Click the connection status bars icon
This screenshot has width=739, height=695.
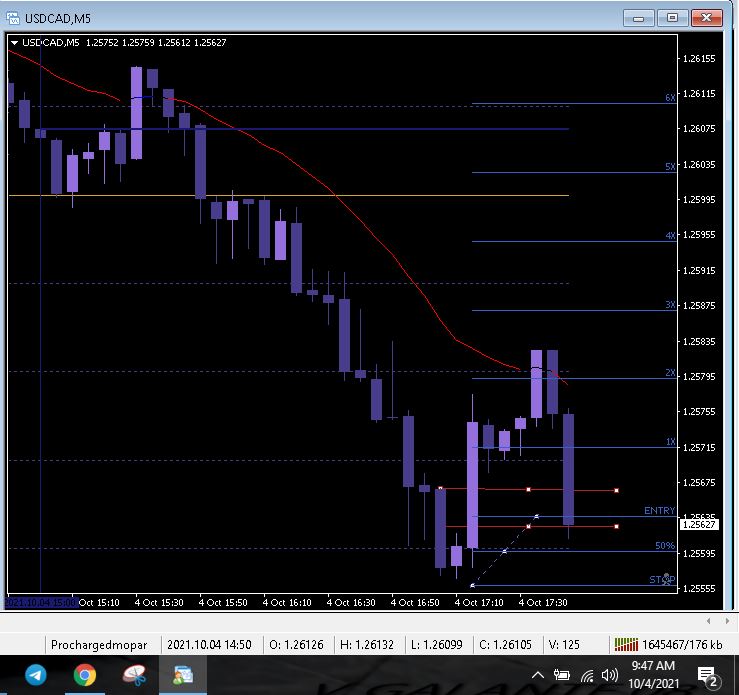coord(626,644)
